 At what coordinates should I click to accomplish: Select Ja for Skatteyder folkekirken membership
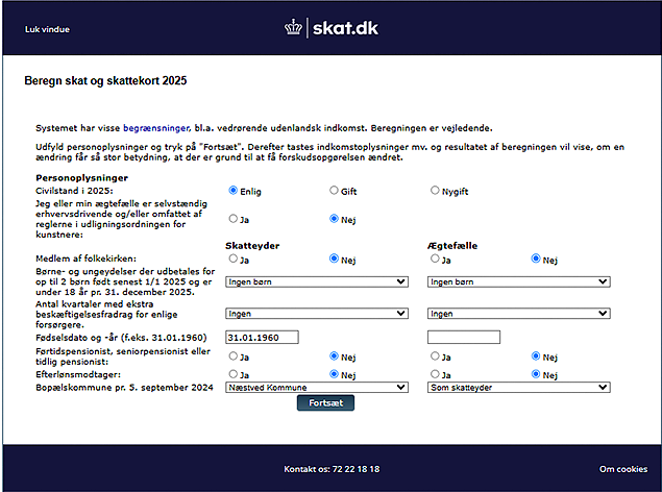(233, 258)
